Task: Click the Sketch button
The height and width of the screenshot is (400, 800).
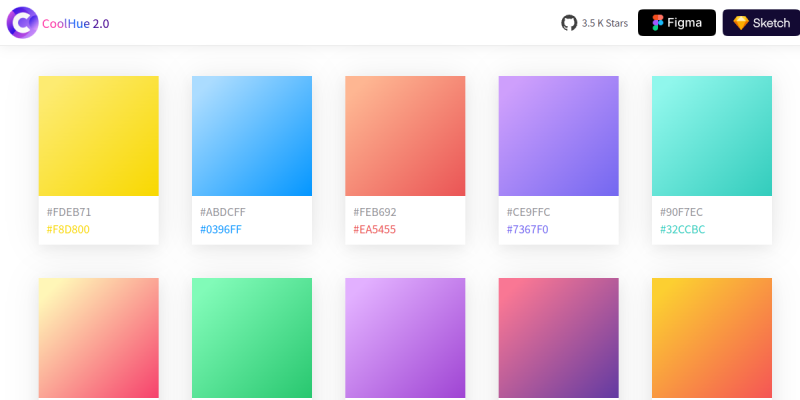Action: tap(761, 22)
